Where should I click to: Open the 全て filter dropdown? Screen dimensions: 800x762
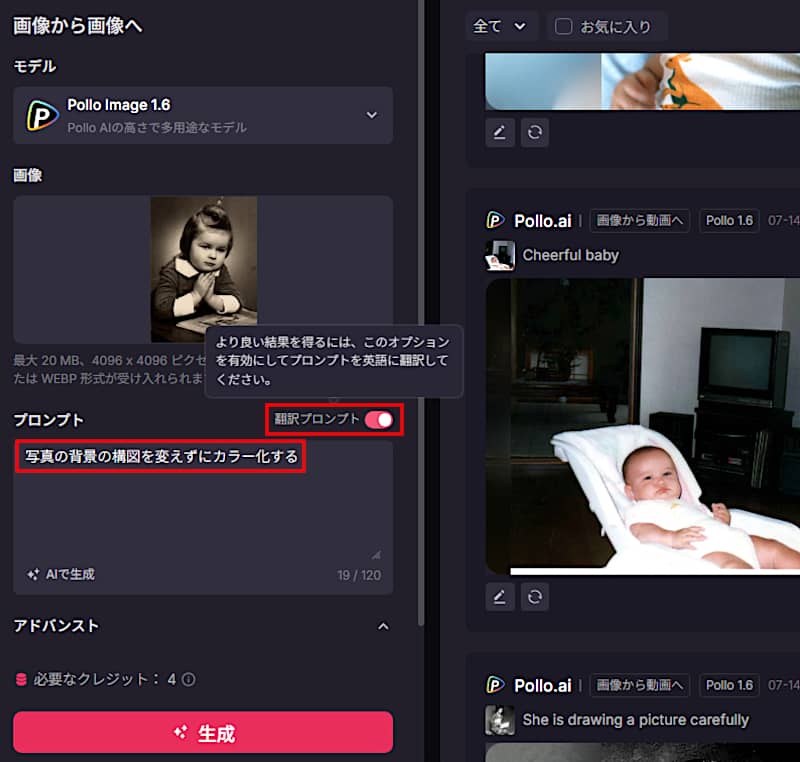(501, 27)
